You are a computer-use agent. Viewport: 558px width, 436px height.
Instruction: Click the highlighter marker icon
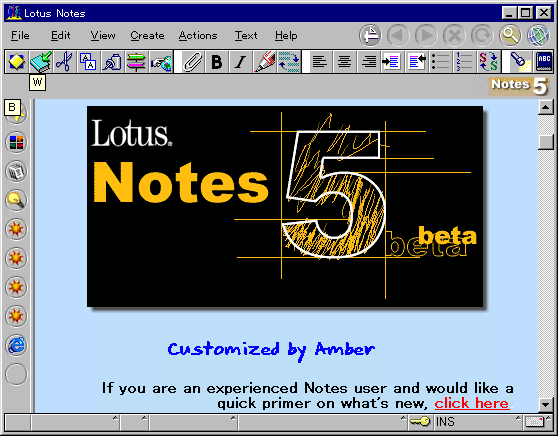(264, 62)
